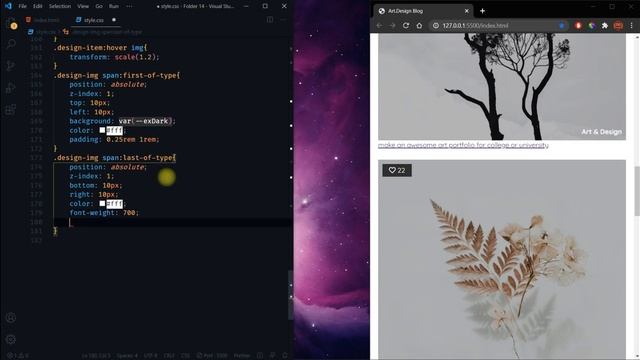640x360 pixels.
Task: Click the padding: 0.25rem 1rem line
Action: coord(114,139)
